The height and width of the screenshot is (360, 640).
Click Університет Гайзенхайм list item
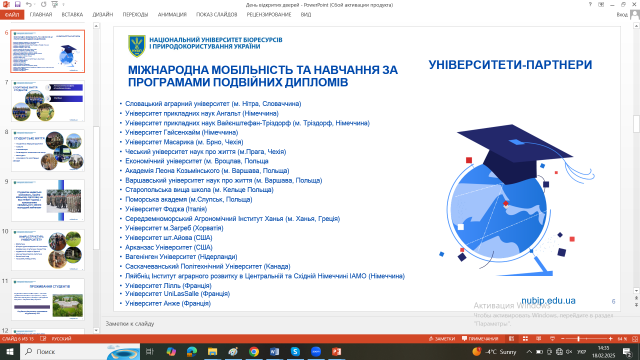pos(181,132)
